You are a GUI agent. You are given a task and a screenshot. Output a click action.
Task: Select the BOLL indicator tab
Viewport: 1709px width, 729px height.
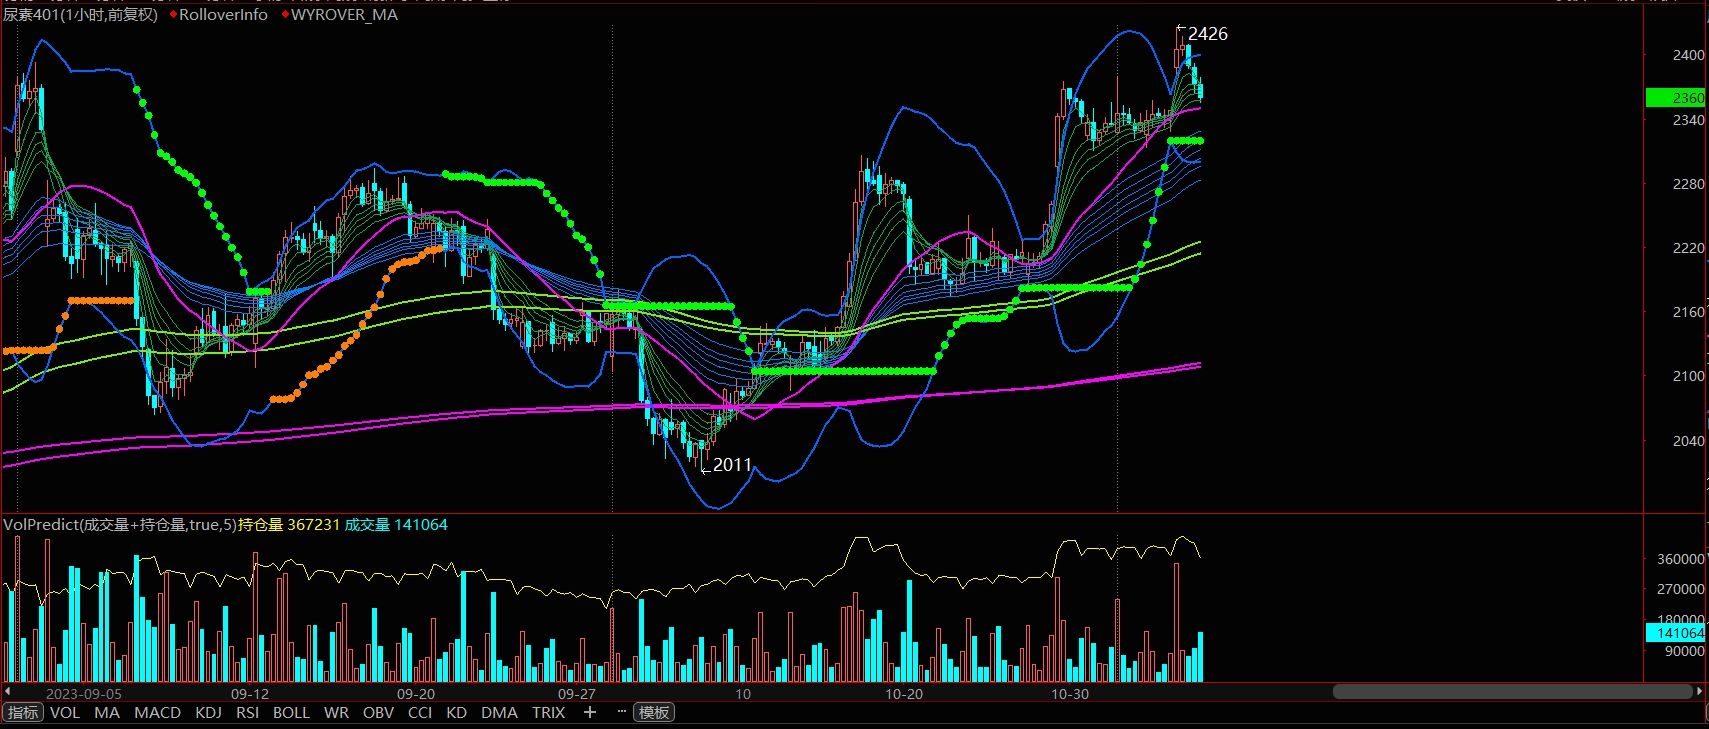click(x=291, y=712)
